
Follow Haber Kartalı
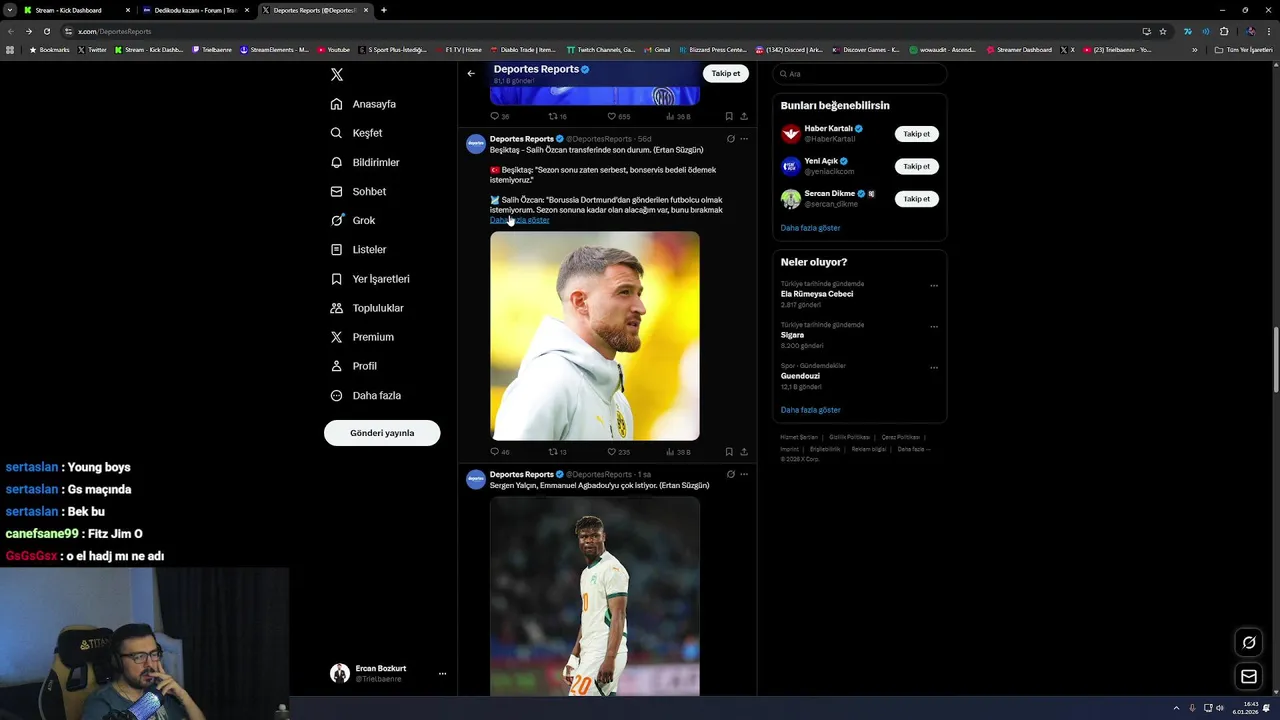pyautogui.click(x=917, y=134)
